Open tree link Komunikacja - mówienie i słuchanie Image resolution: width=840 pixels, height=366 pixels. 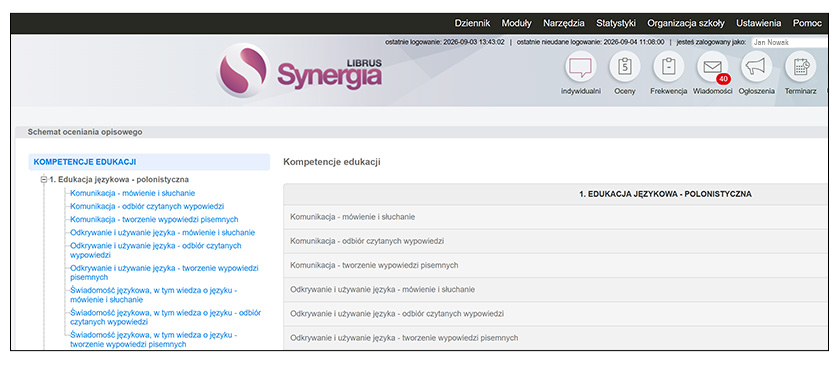(132, 193)
